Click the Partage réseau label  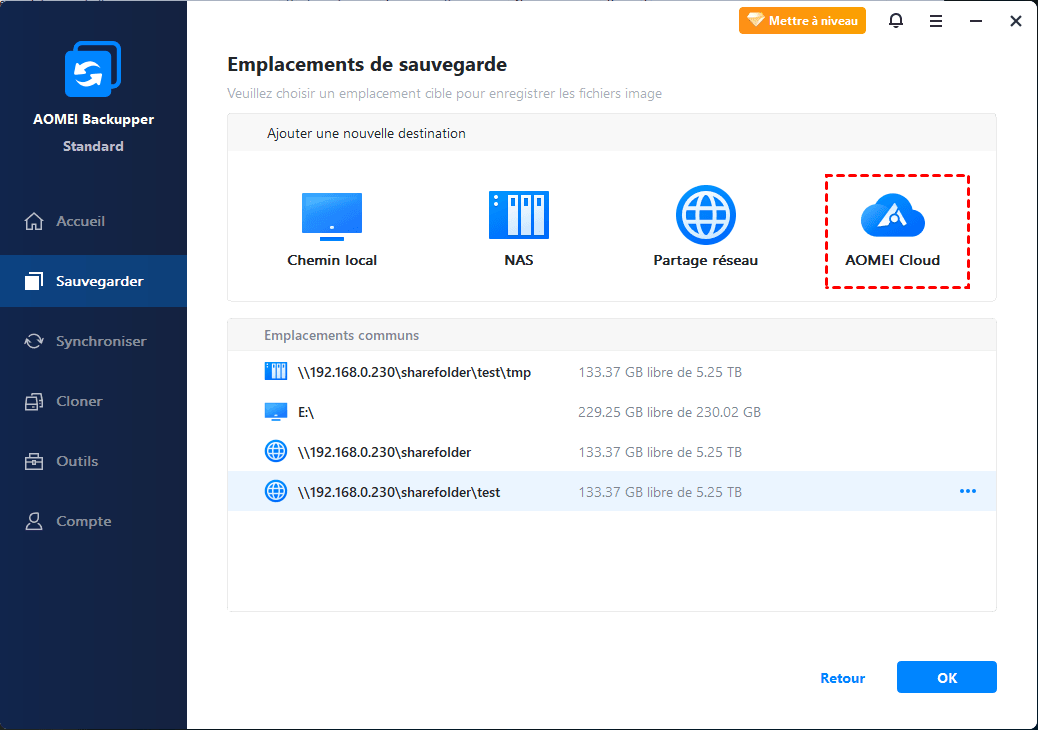pos(706,261)
